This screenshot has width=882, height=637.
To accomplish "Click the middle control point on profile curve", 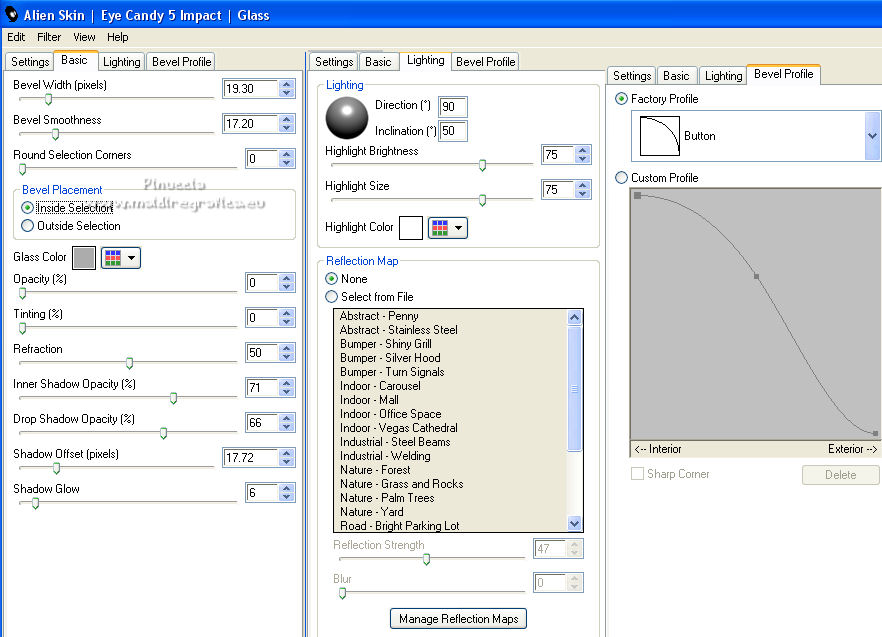I will [756, 276].
